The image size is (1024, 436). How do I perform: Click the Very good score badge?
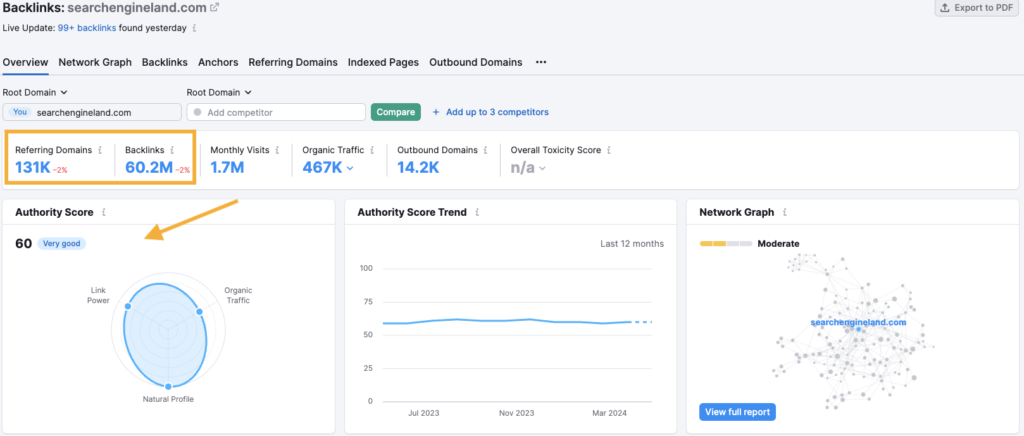[61, 244]
